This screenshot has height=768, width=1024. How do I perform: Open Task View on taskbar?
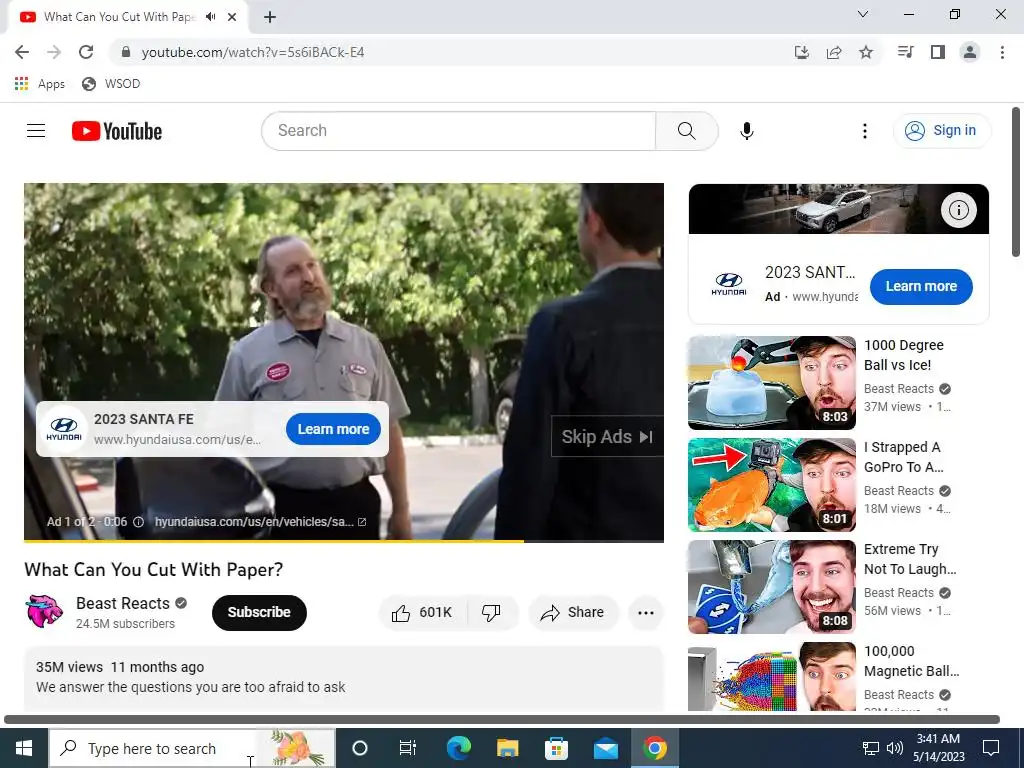[408, 748]
